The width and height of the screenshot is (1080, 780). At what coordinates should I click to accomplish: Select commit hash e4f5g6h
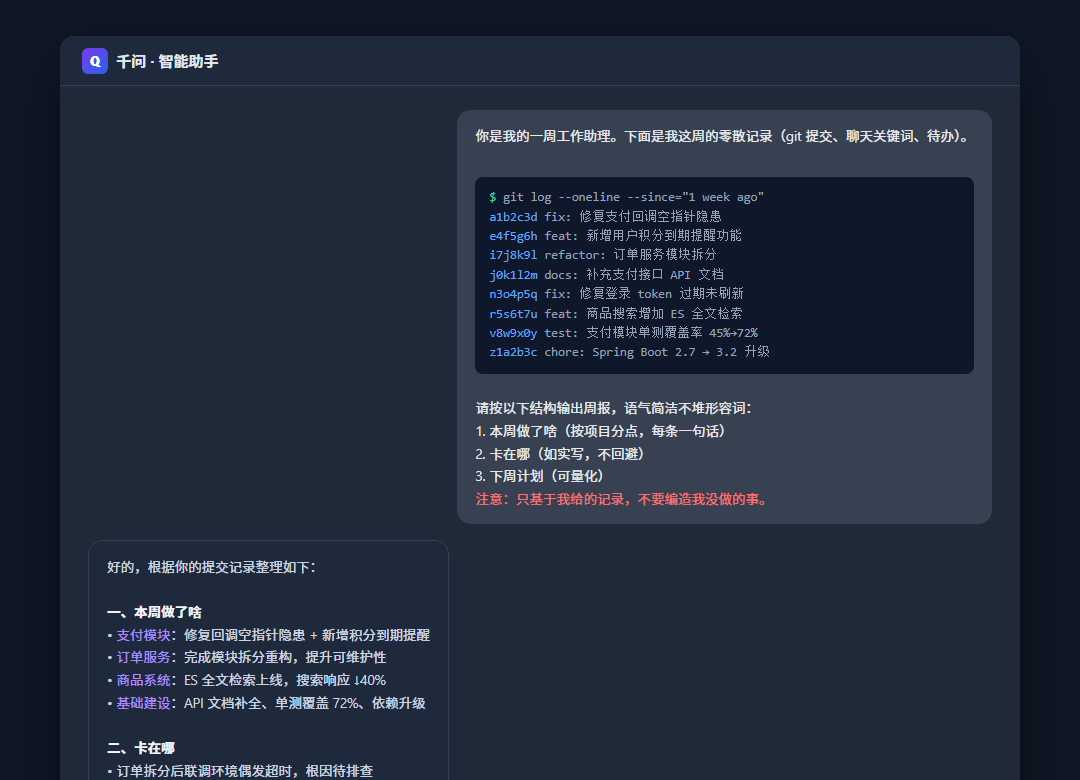pyautogui.click(x=513, y=236)
